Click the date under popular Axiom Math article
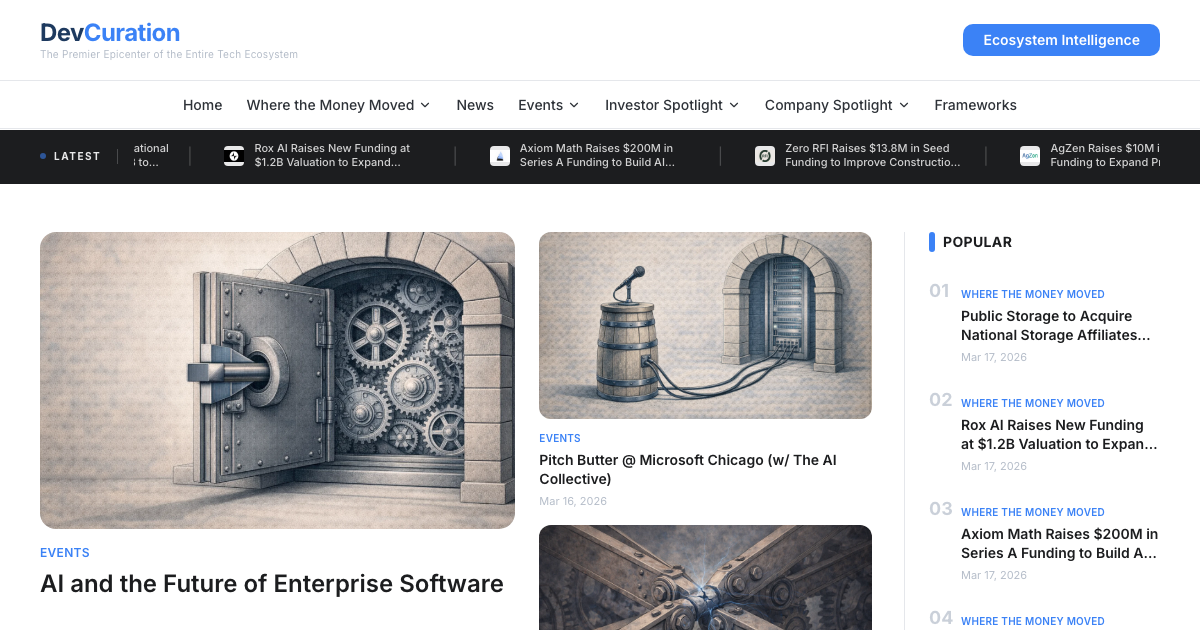The width and height of the screenshot is (1200, 630). (x=994, y=575)
